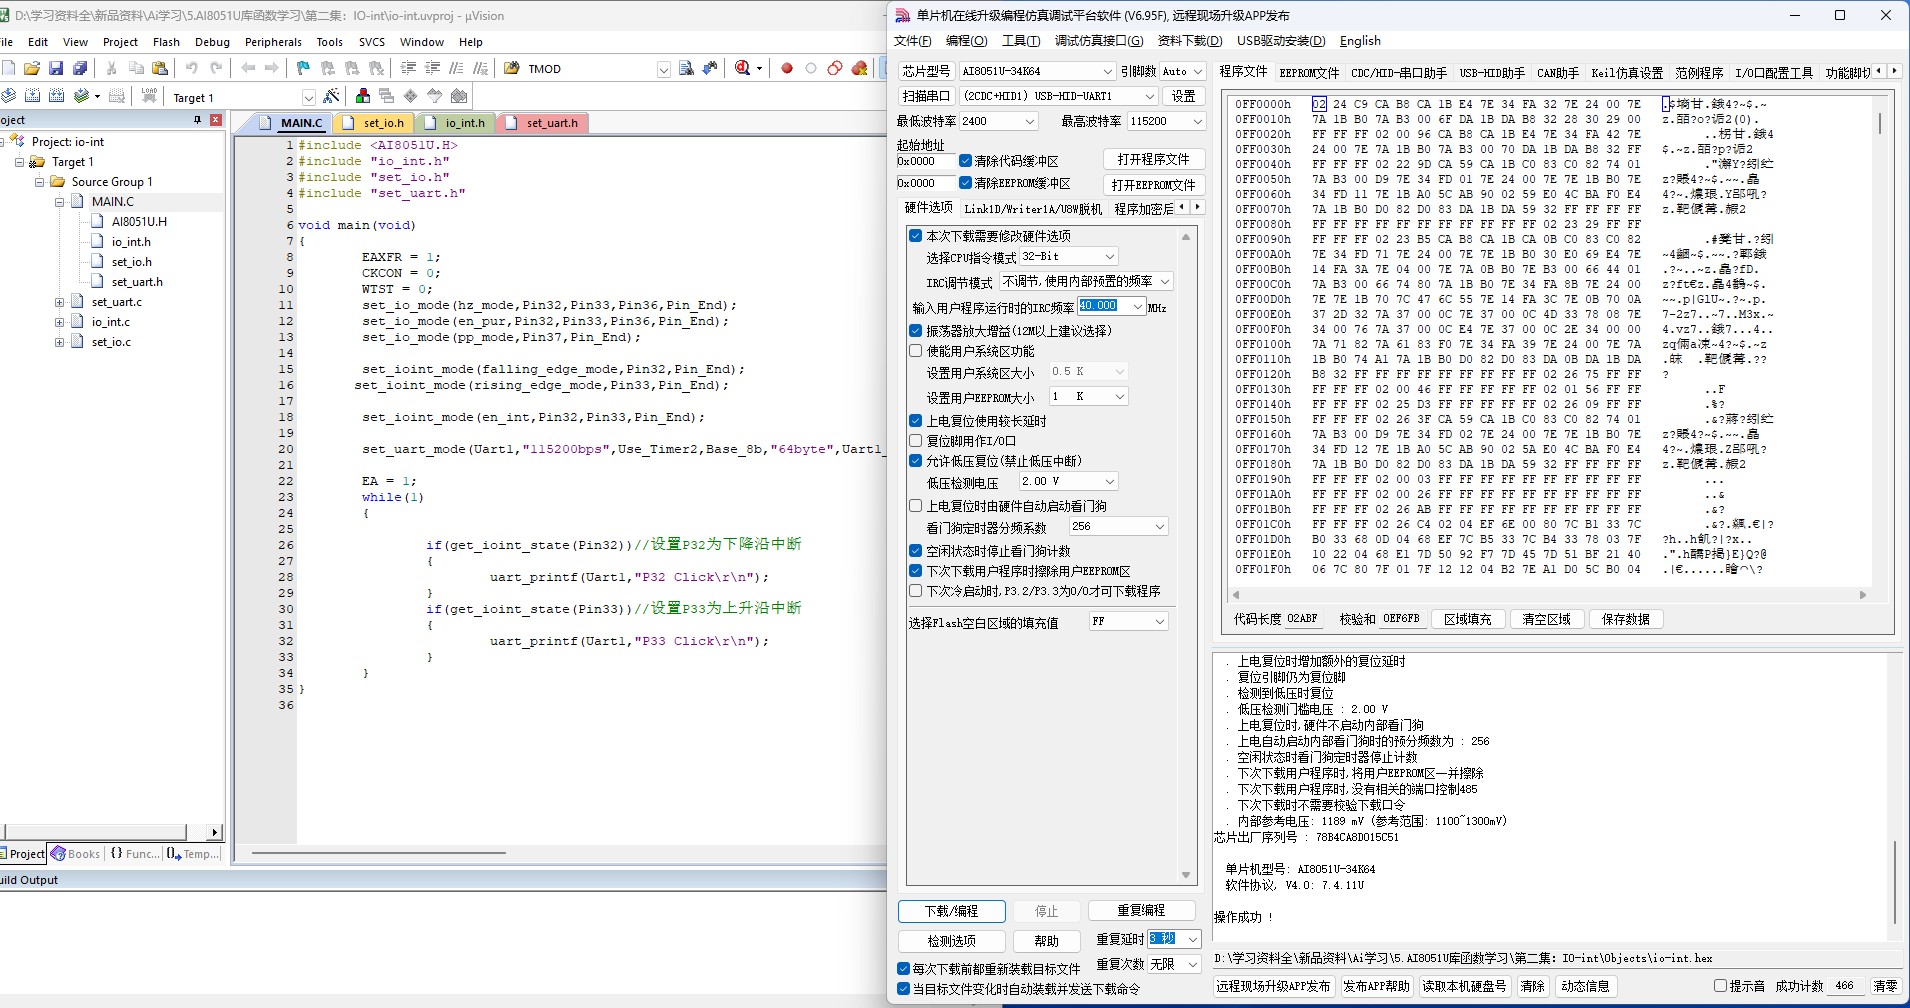Open 最低波特率 2400 dropdown

click(x=998, y=121)
